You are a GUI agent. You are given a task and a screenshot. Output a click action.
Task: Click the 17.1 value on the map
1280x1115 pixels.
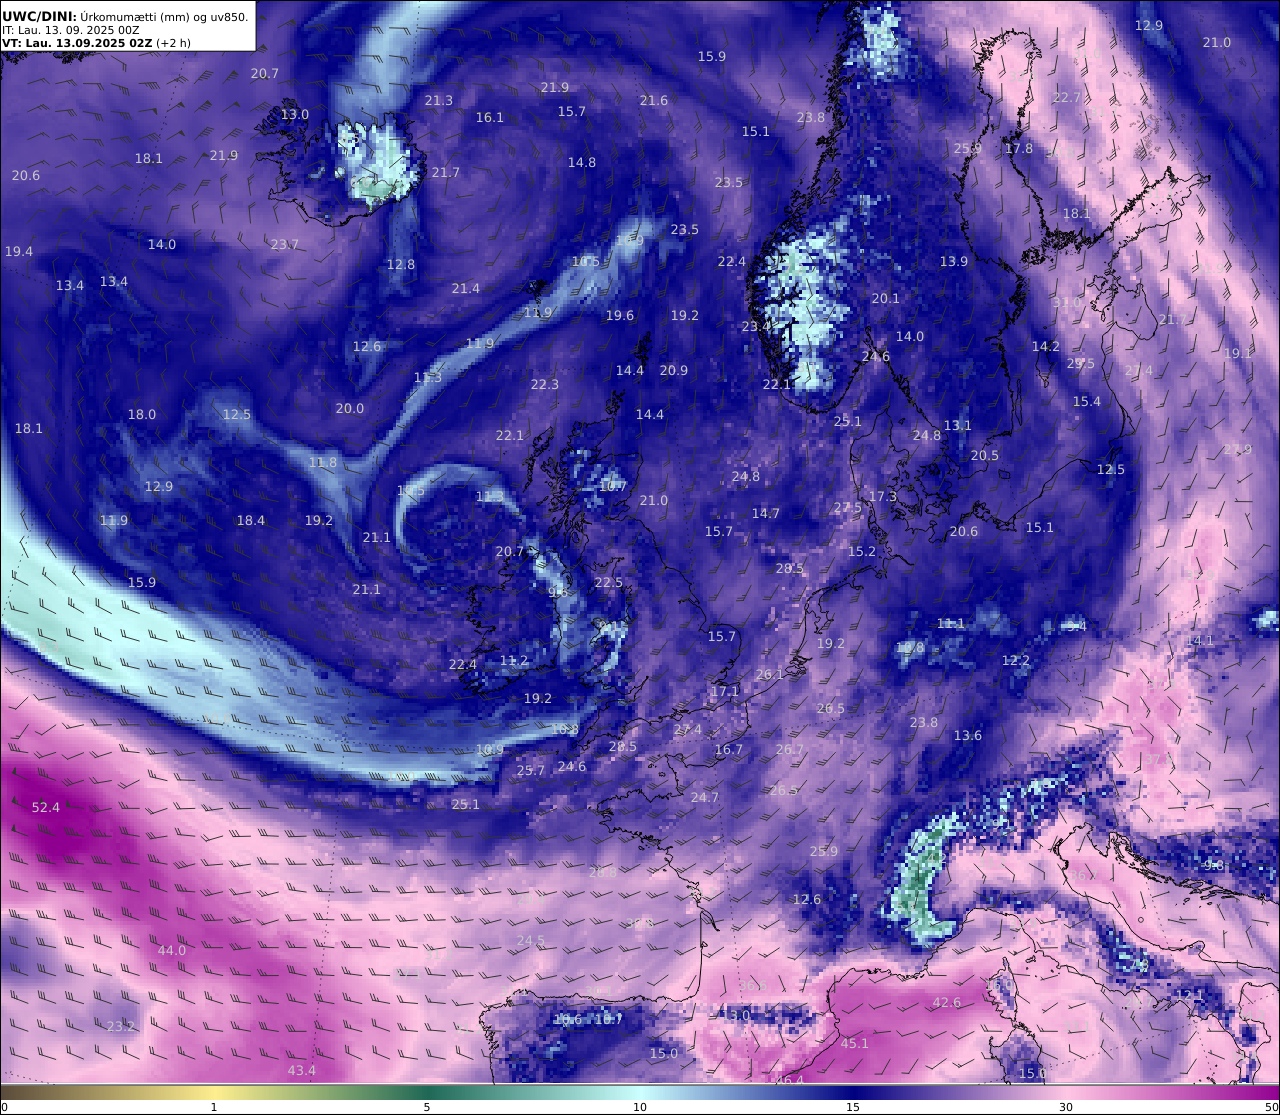click(724, 691)
